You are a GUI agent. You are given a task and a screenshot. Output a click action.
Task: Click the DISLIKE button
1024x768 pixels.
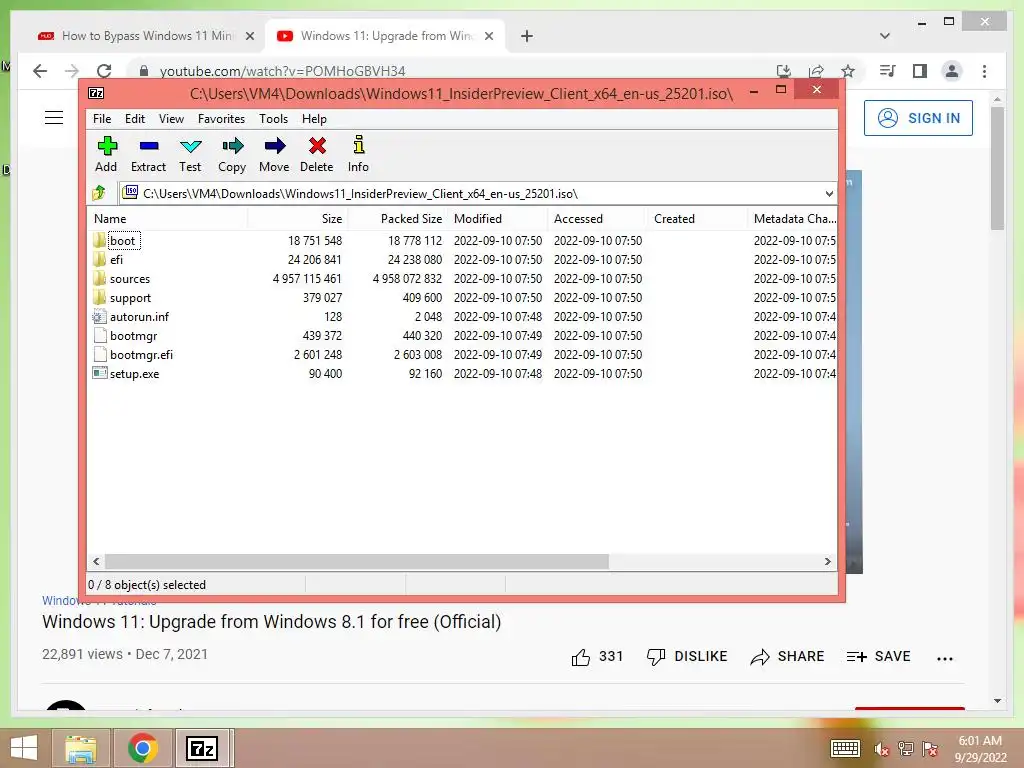click(686, 656)
